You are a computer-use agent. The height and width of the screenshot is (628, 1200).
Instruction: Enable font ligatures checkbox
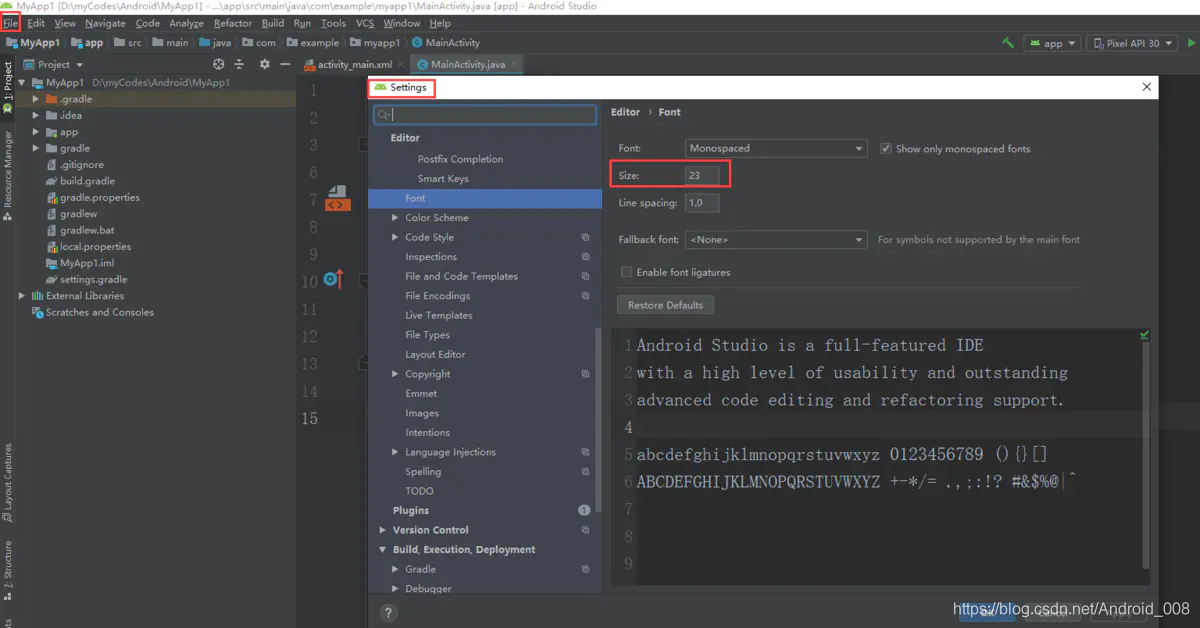627,272
